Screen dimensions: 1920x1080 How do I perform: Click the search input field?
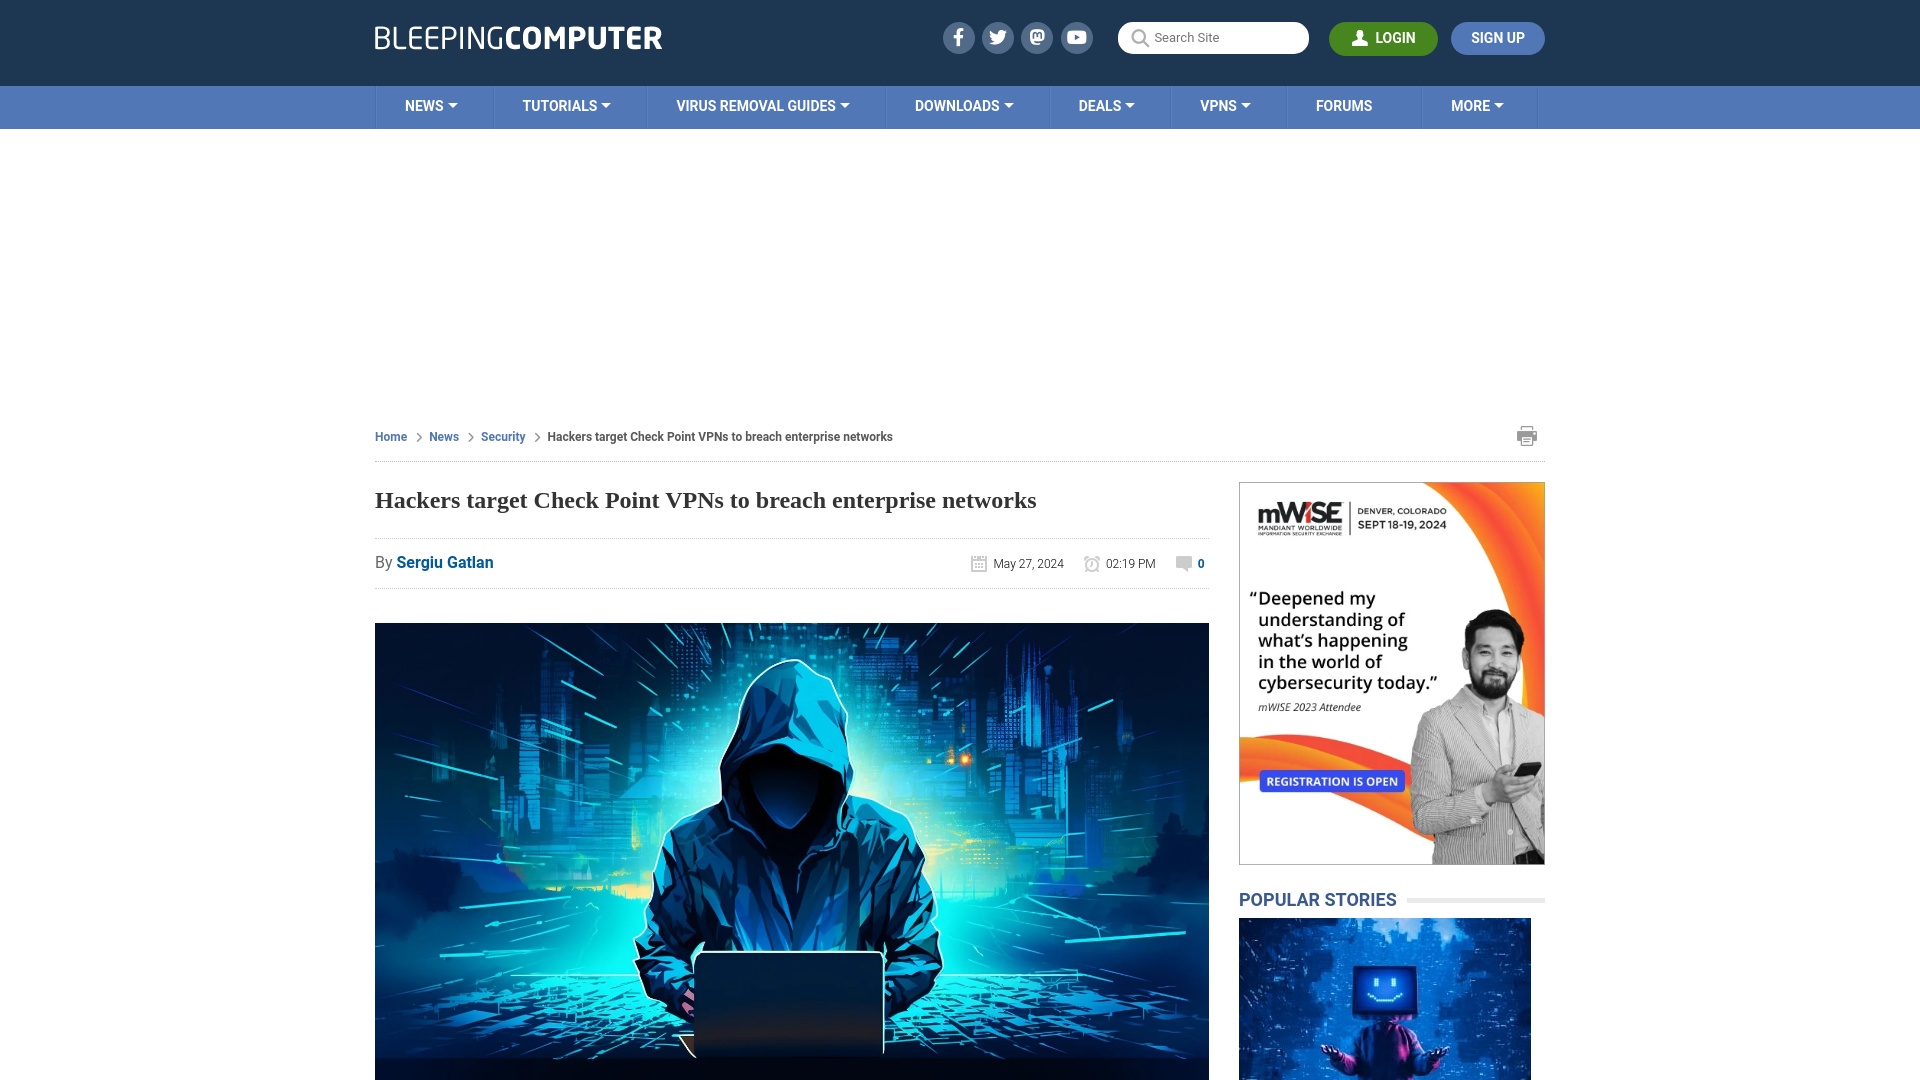point(1213,37)
